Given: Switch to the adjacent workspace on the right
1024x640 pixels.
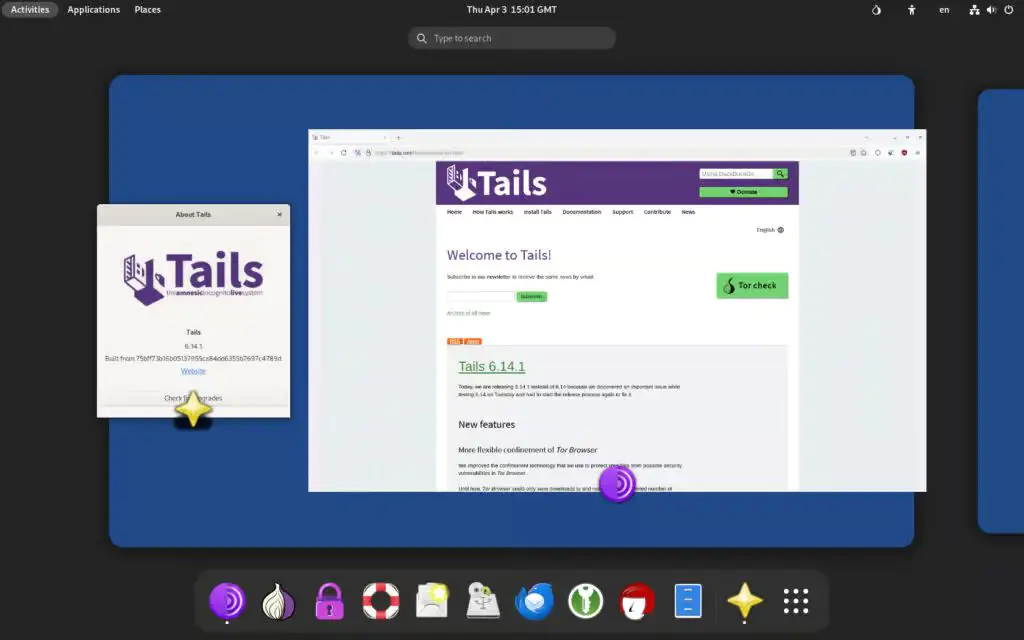Looking at the screenshot, I should tap(1001, 311).
